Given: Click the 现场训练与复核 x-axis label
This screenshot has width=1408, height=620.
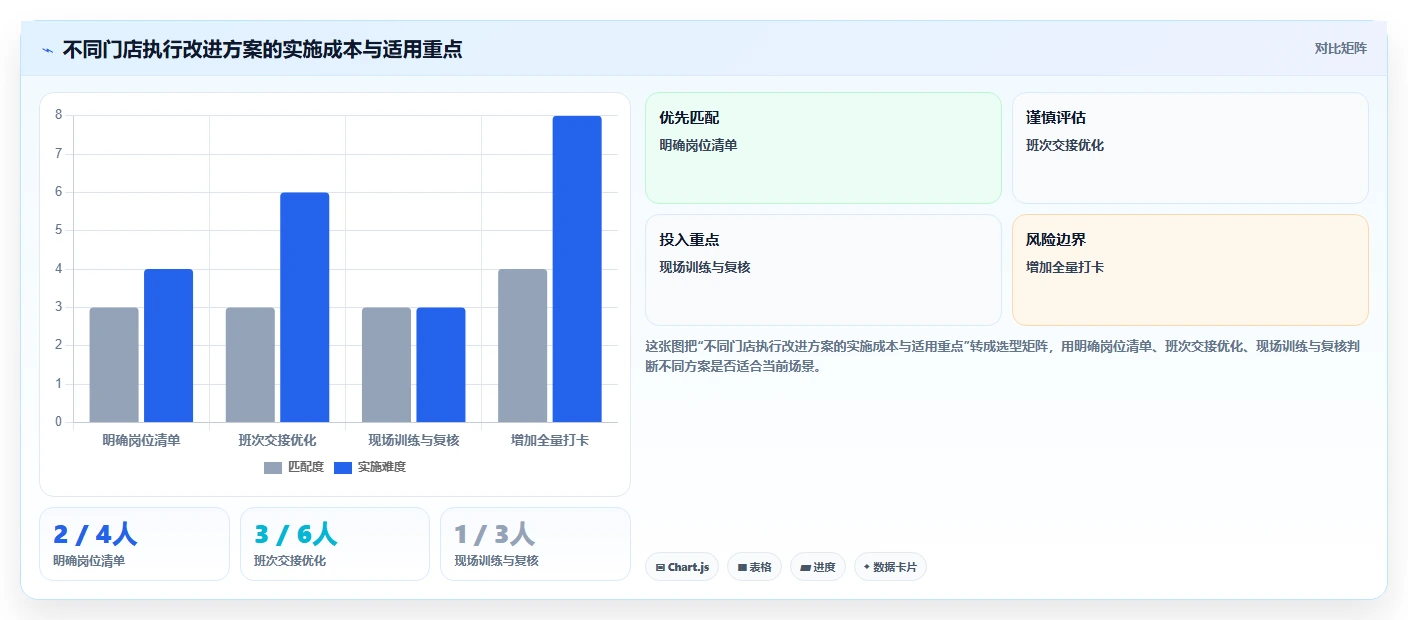Looking at the screenshot, I should pos(414,440).
